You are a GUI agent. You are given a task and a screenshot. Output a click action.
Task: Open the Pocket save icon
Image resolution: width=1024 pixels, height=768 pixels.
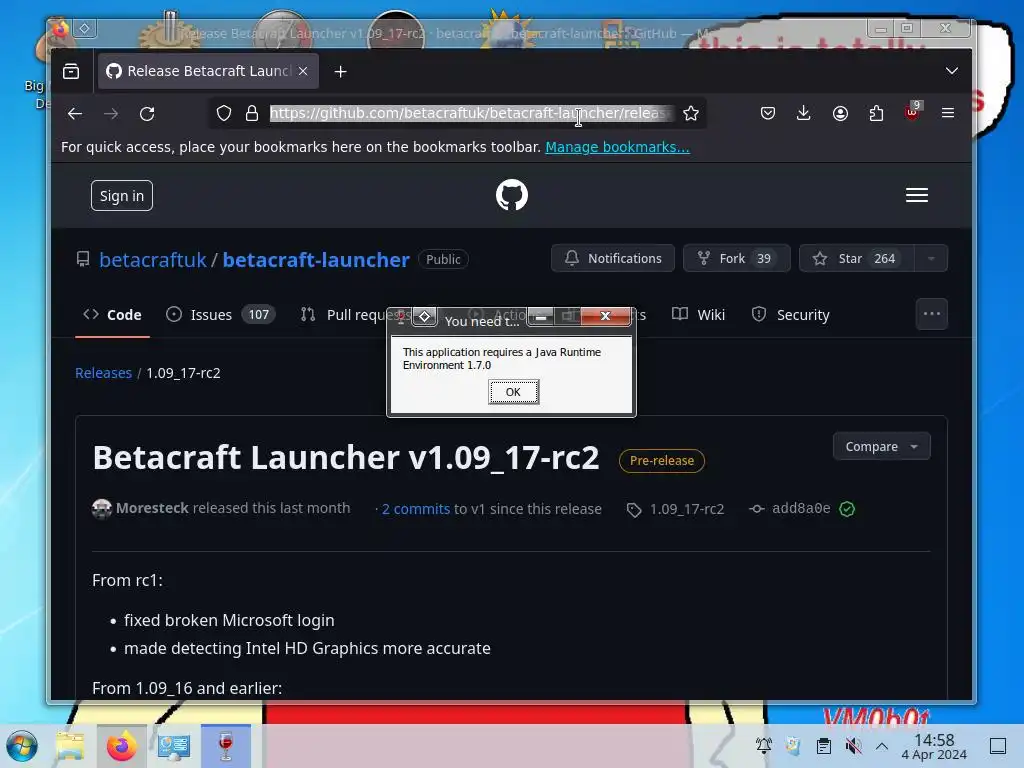(768, 114)
